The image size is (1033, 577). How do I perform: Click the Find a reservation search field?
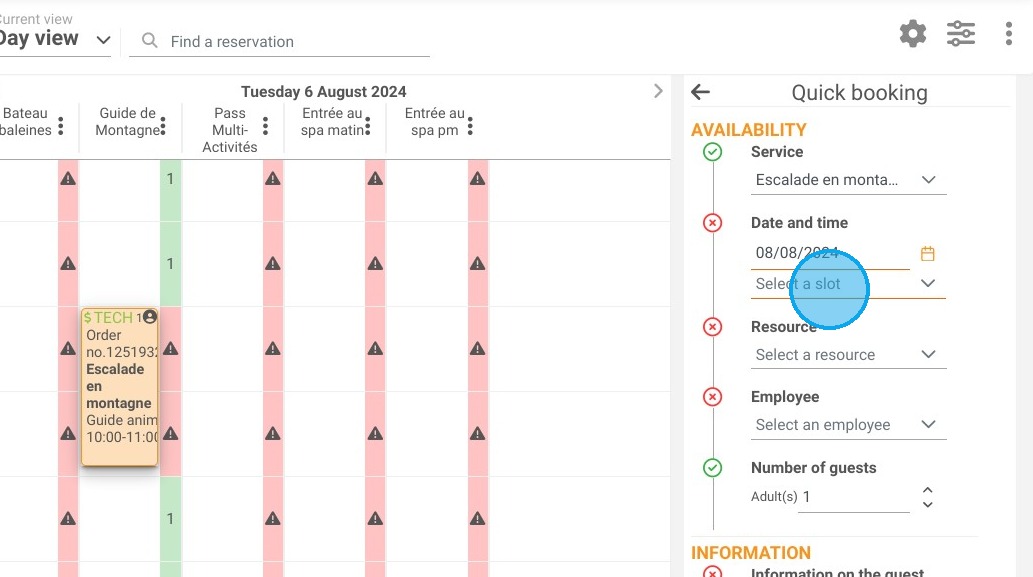[279, 41]
